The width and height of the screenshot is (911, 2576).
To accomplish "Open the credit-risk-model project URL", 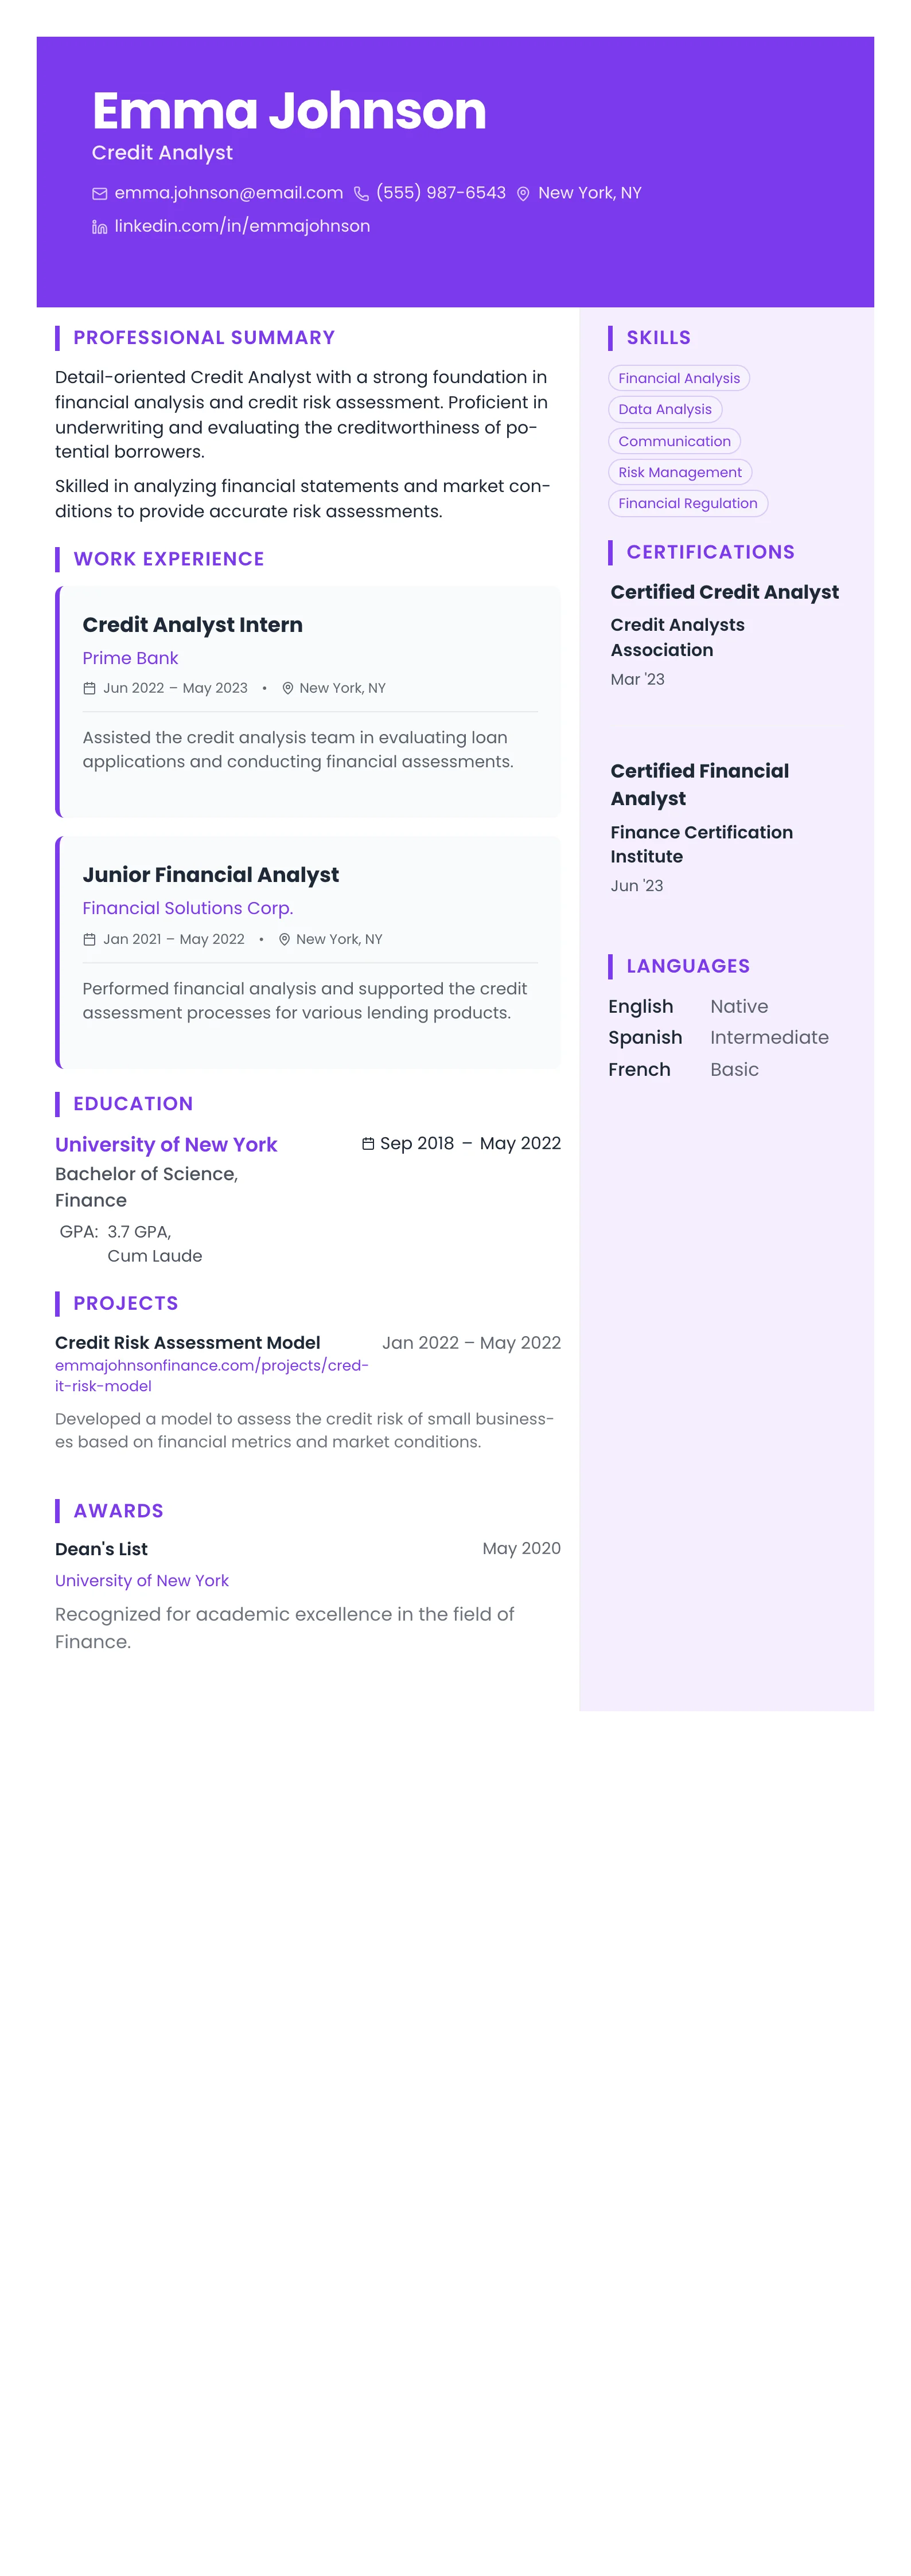I will [211, 1375].
